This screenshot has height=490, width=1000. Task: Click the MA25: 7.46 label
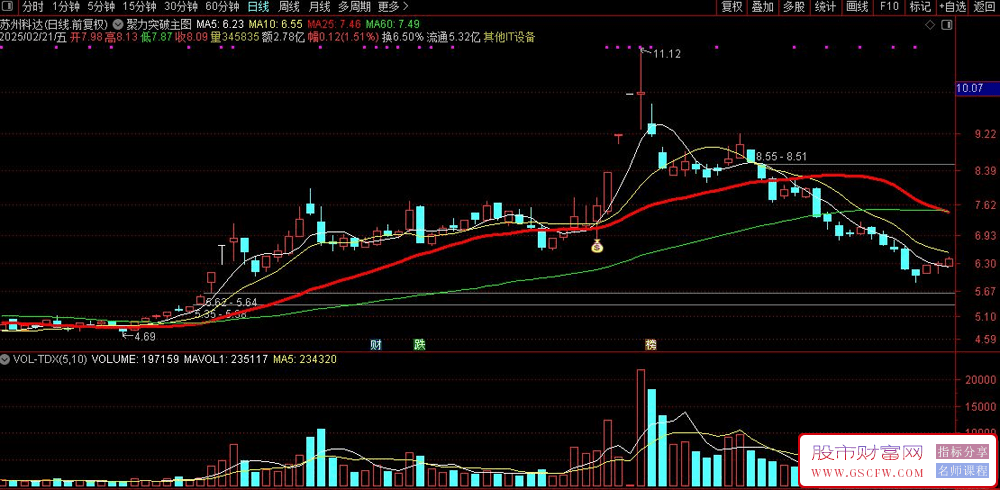click(332, 24)
